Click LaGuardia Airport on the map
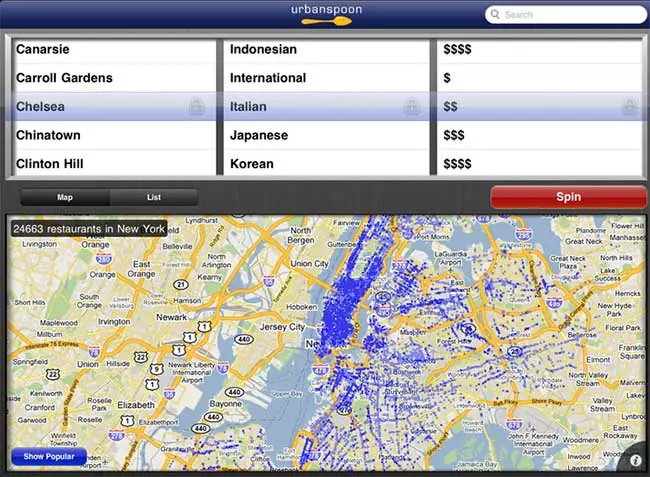This screenshot has height=477, width=650. pos(451,258)
